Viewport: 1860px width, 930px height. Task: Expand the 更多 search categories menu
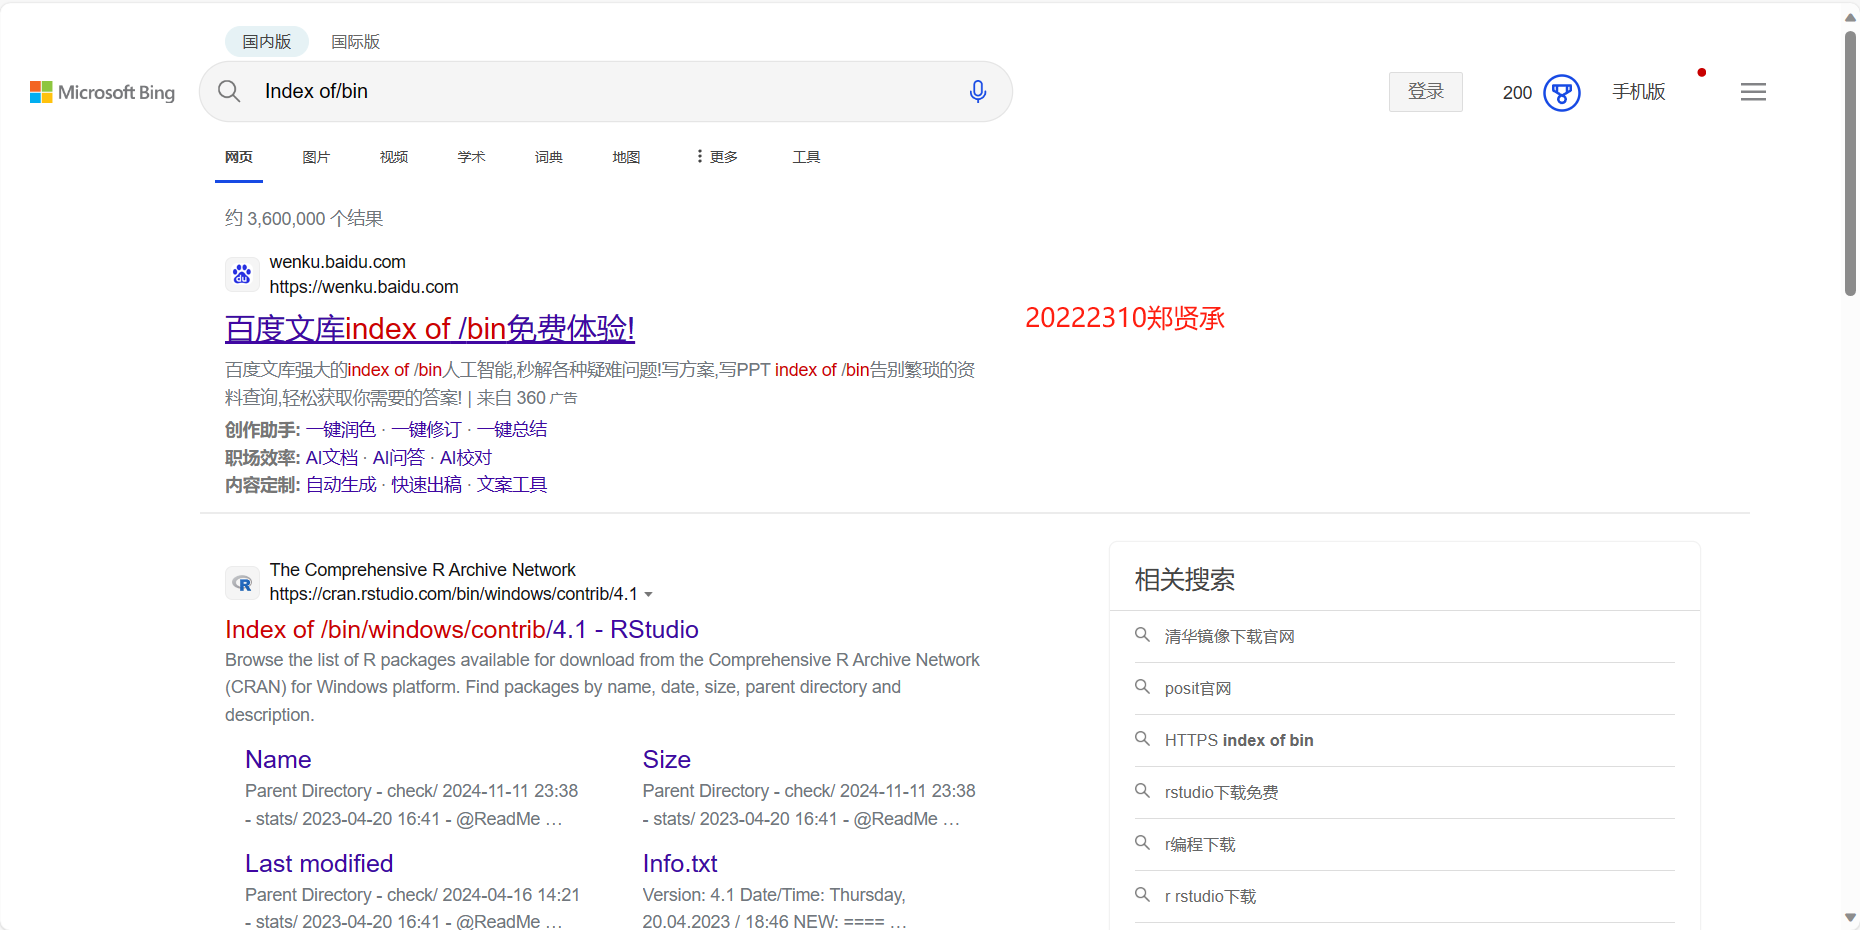(717, 157)
